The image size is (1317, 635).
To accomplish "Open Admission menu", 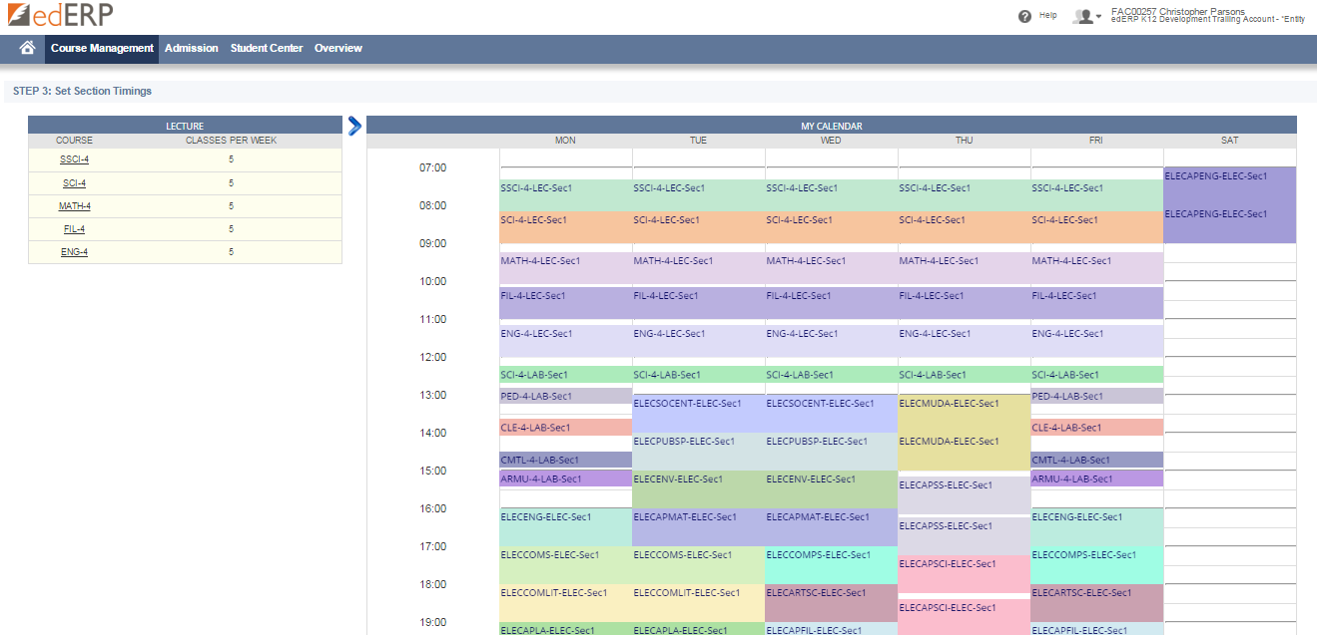I will [x=191, y=48].
